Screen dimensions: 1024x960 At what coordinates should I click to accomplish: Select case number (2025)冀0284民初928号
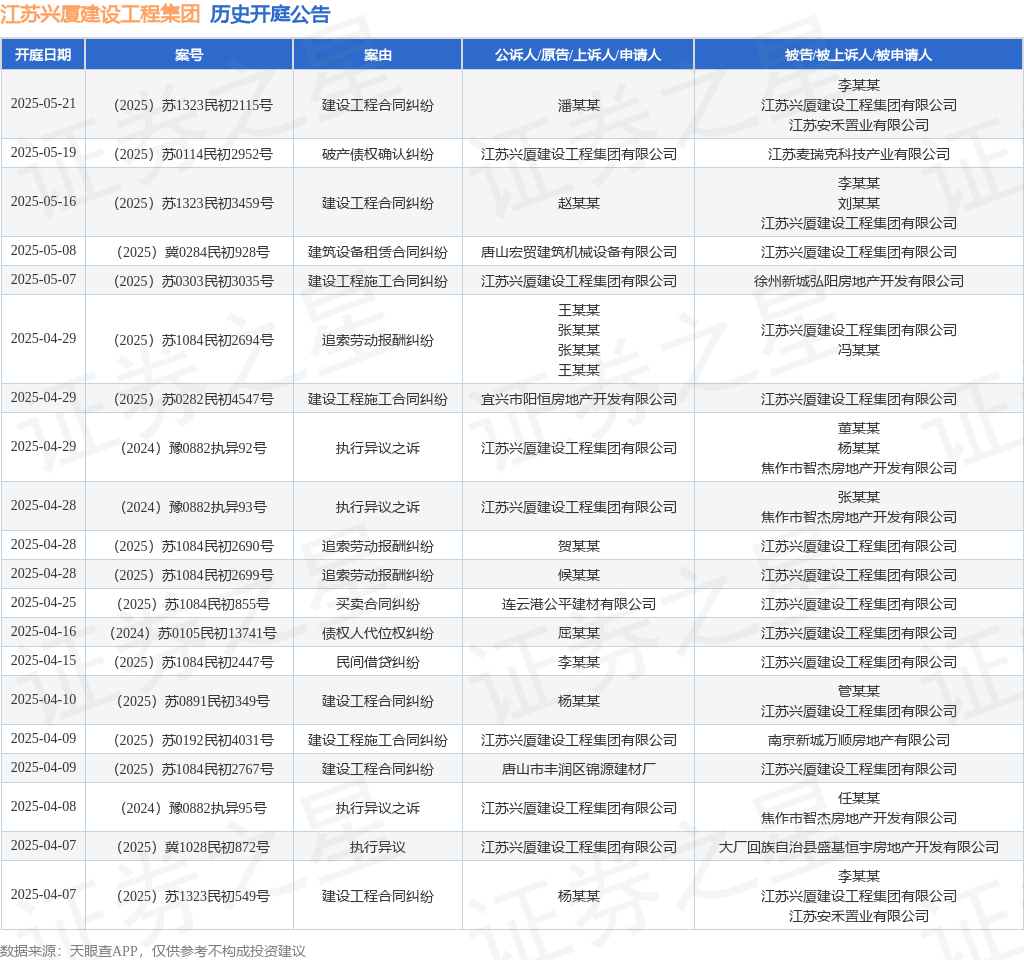[193, 252]
